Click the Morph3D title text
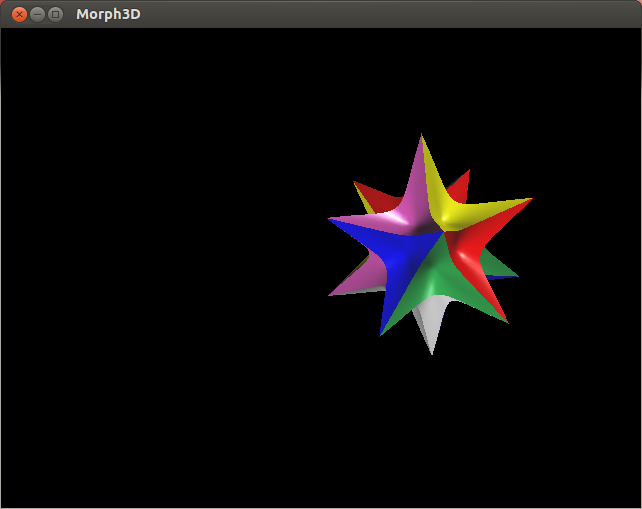Viewport: 642px width, 509px height. 108,14
